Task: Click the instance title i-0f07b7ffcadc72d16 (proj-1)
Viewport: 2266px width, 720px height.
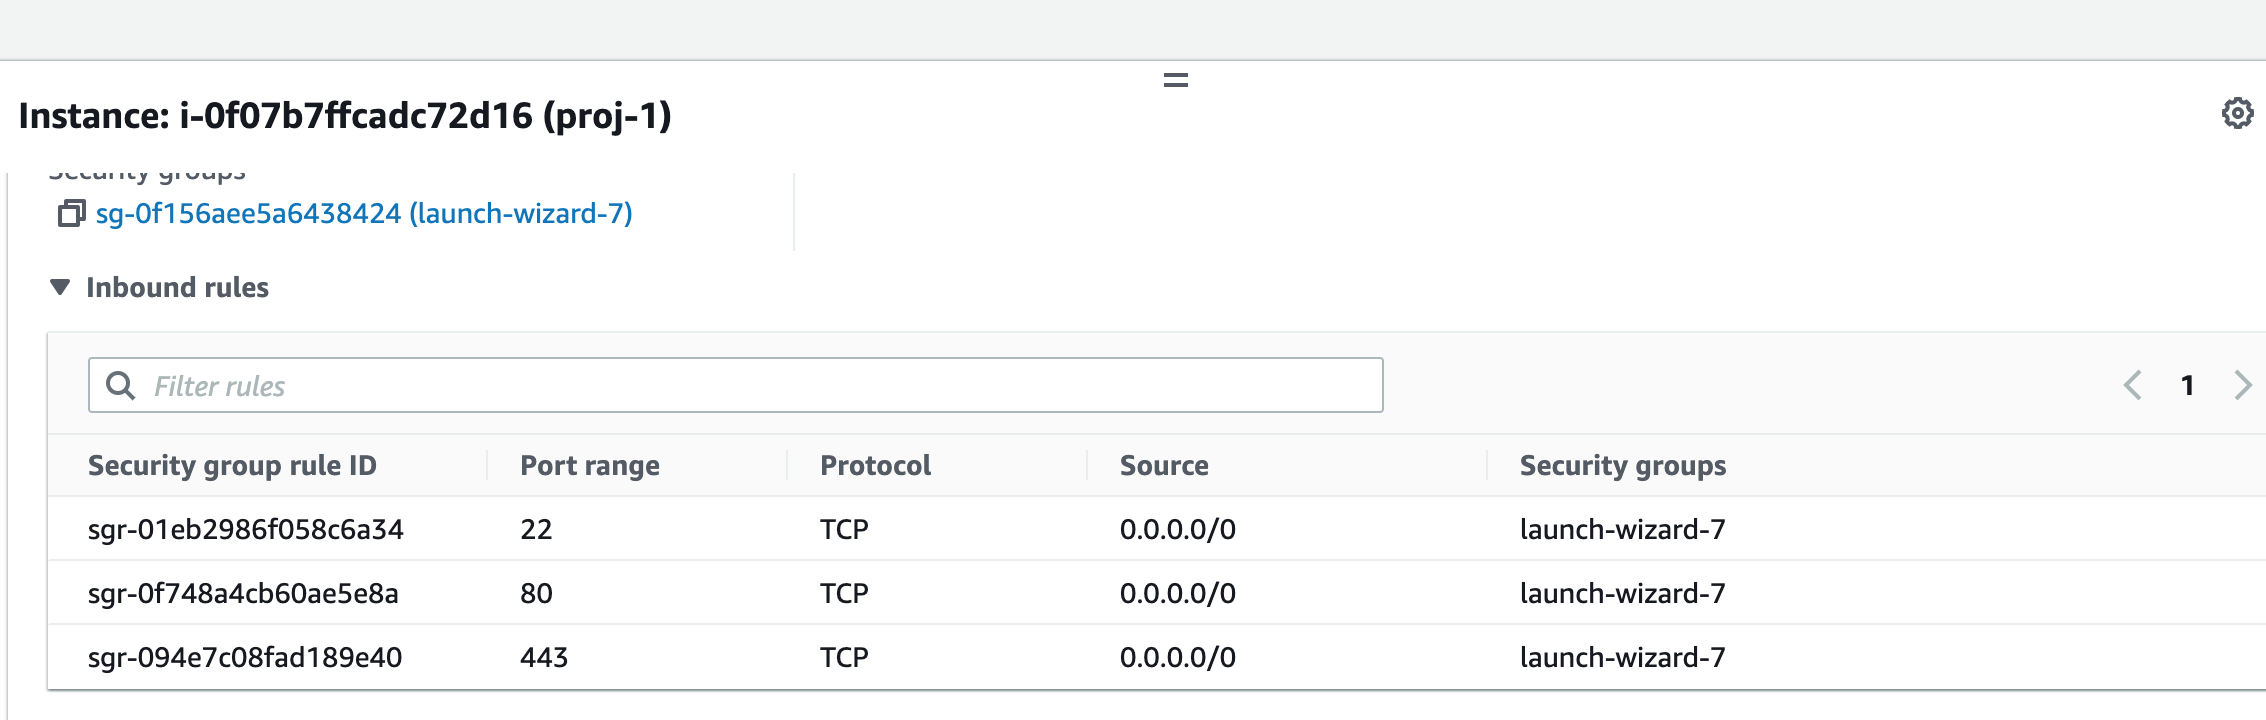Action: point(346,117)
